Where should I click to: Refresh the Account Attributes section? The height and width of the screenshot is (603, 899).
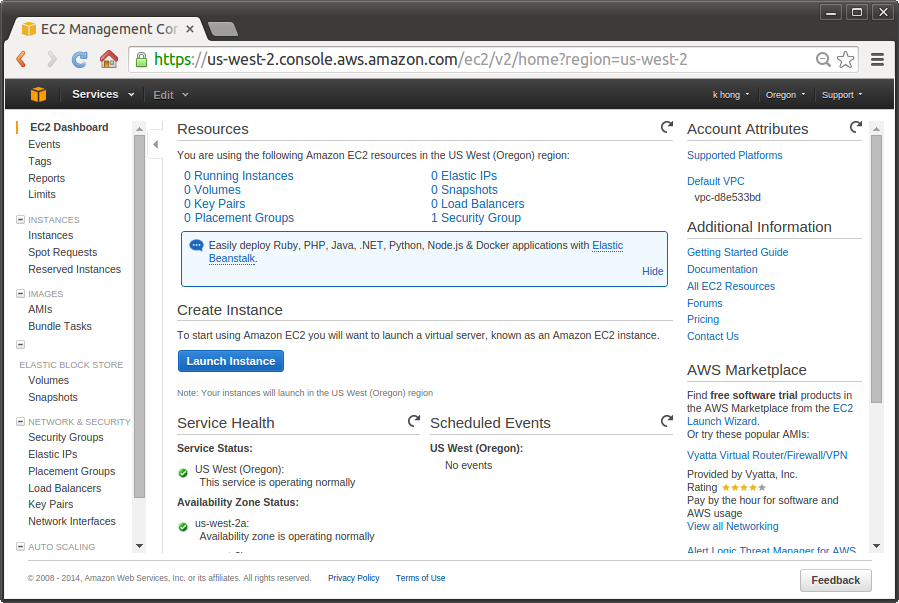855,127
